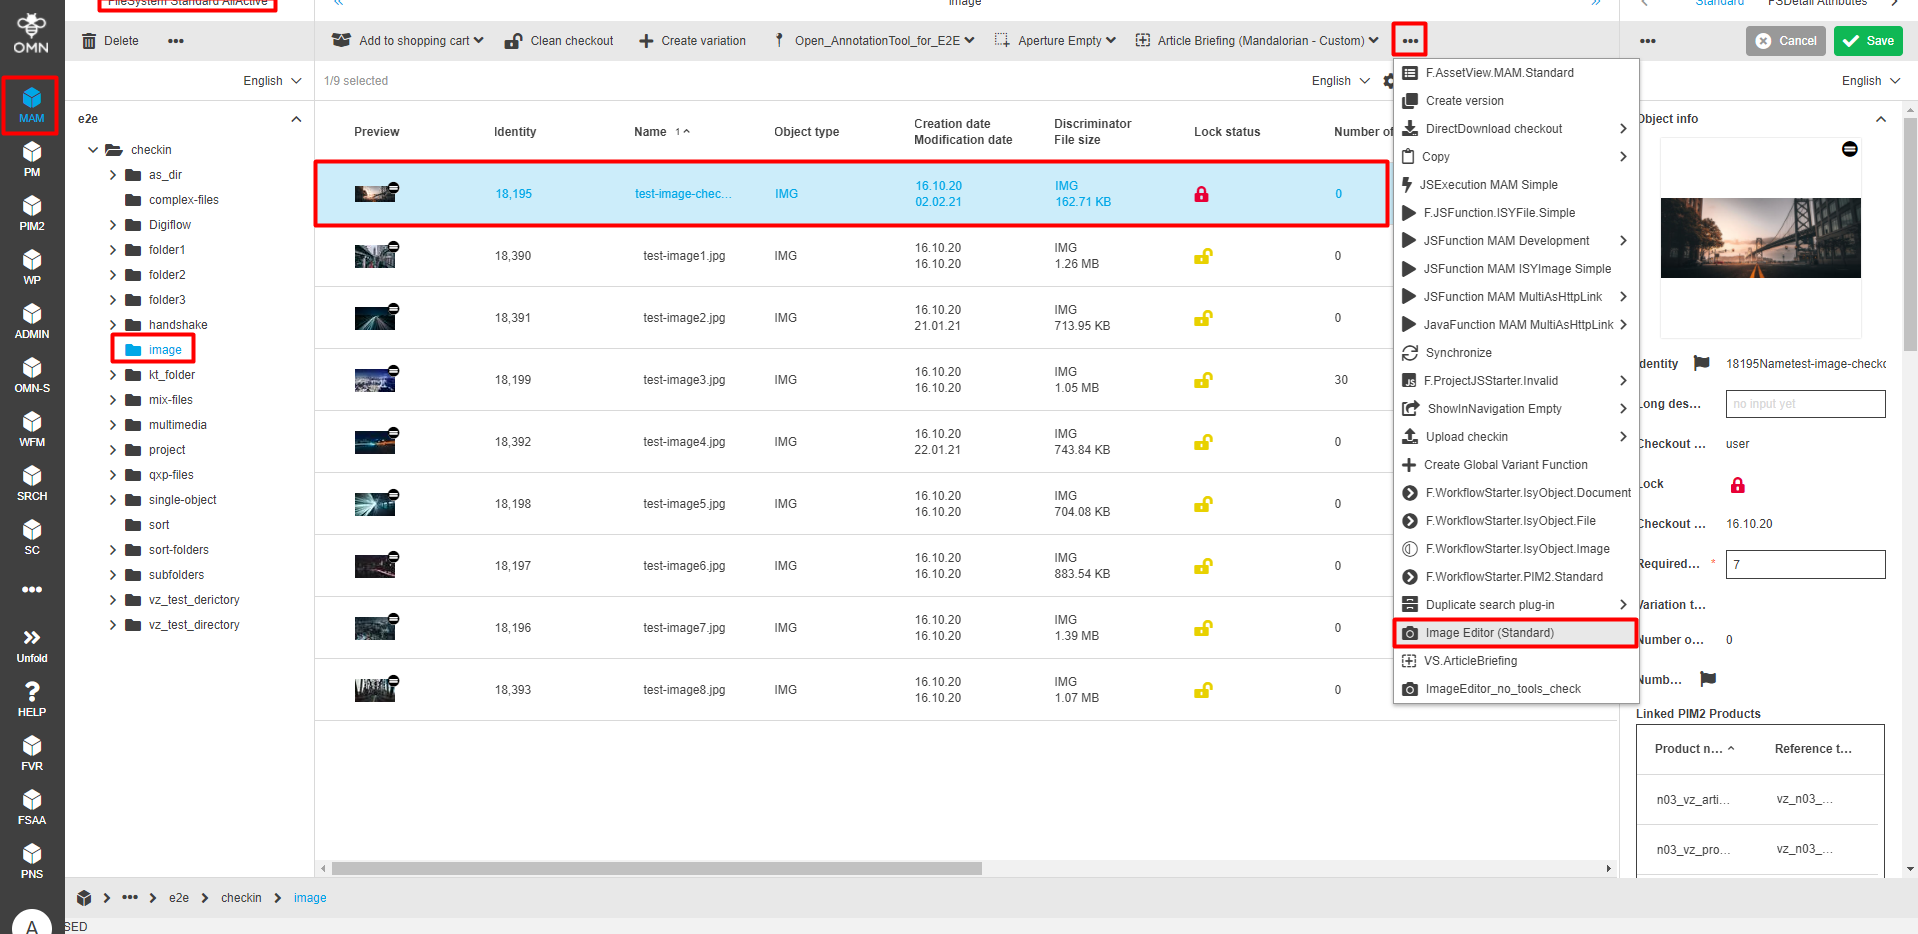Toggle the red lock on test-image-check row
This screenshot has height=934, width=1918.
point(1201,194)
